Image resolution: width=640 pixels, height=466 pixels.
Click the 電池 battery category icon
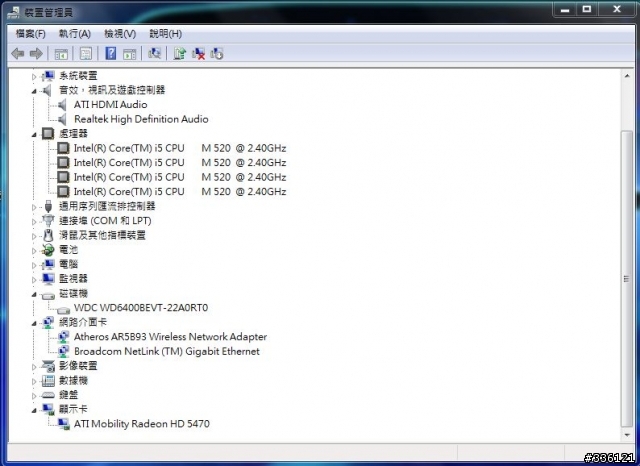pyautogui.click(x=48, y=249)
